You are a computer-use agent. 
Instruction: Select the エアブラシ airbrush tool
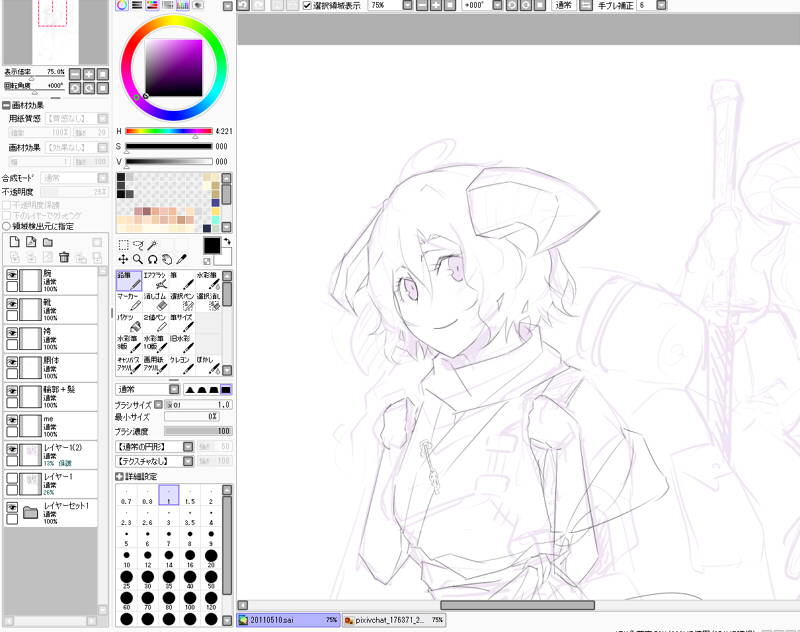pos(155,281)
